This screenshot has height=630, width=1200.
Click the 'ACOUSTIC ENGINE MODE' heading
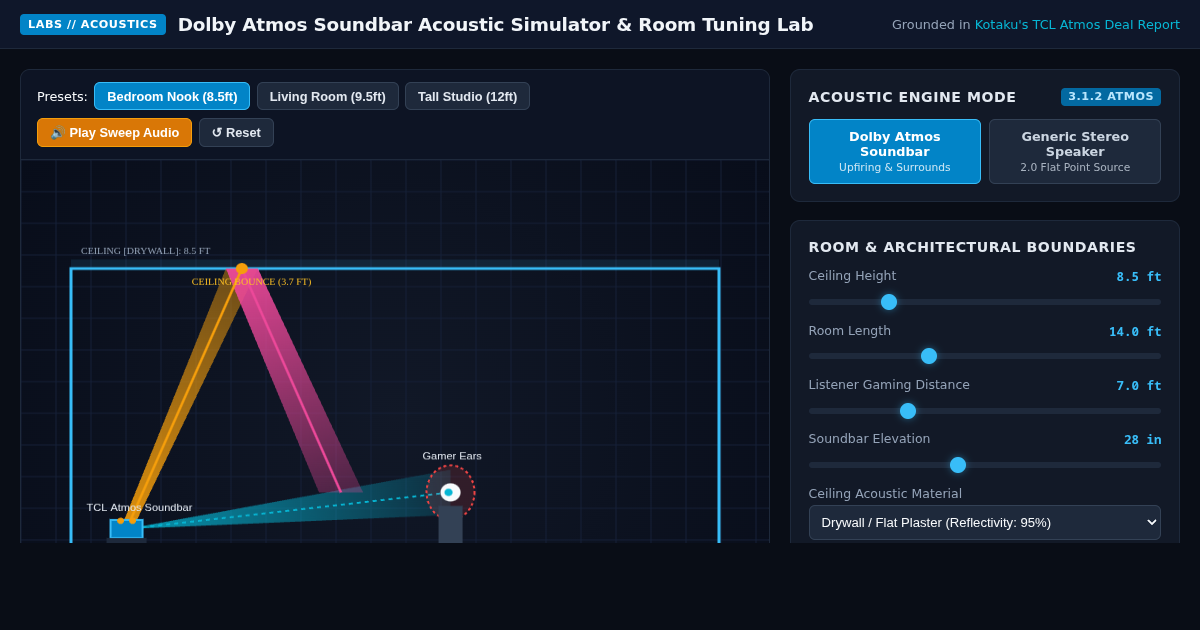[912, 97]
